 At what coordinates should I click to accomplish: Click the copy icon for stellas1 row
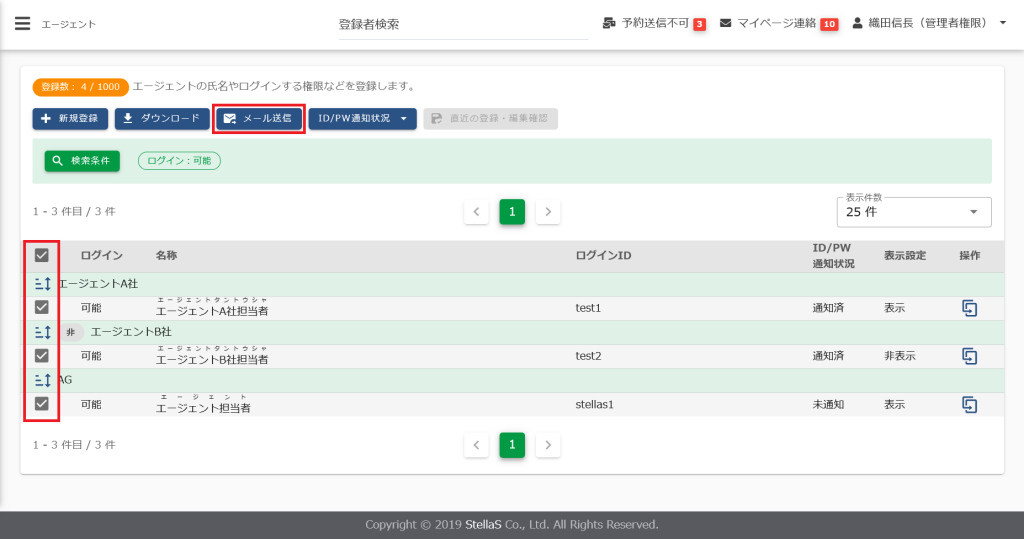969,404
